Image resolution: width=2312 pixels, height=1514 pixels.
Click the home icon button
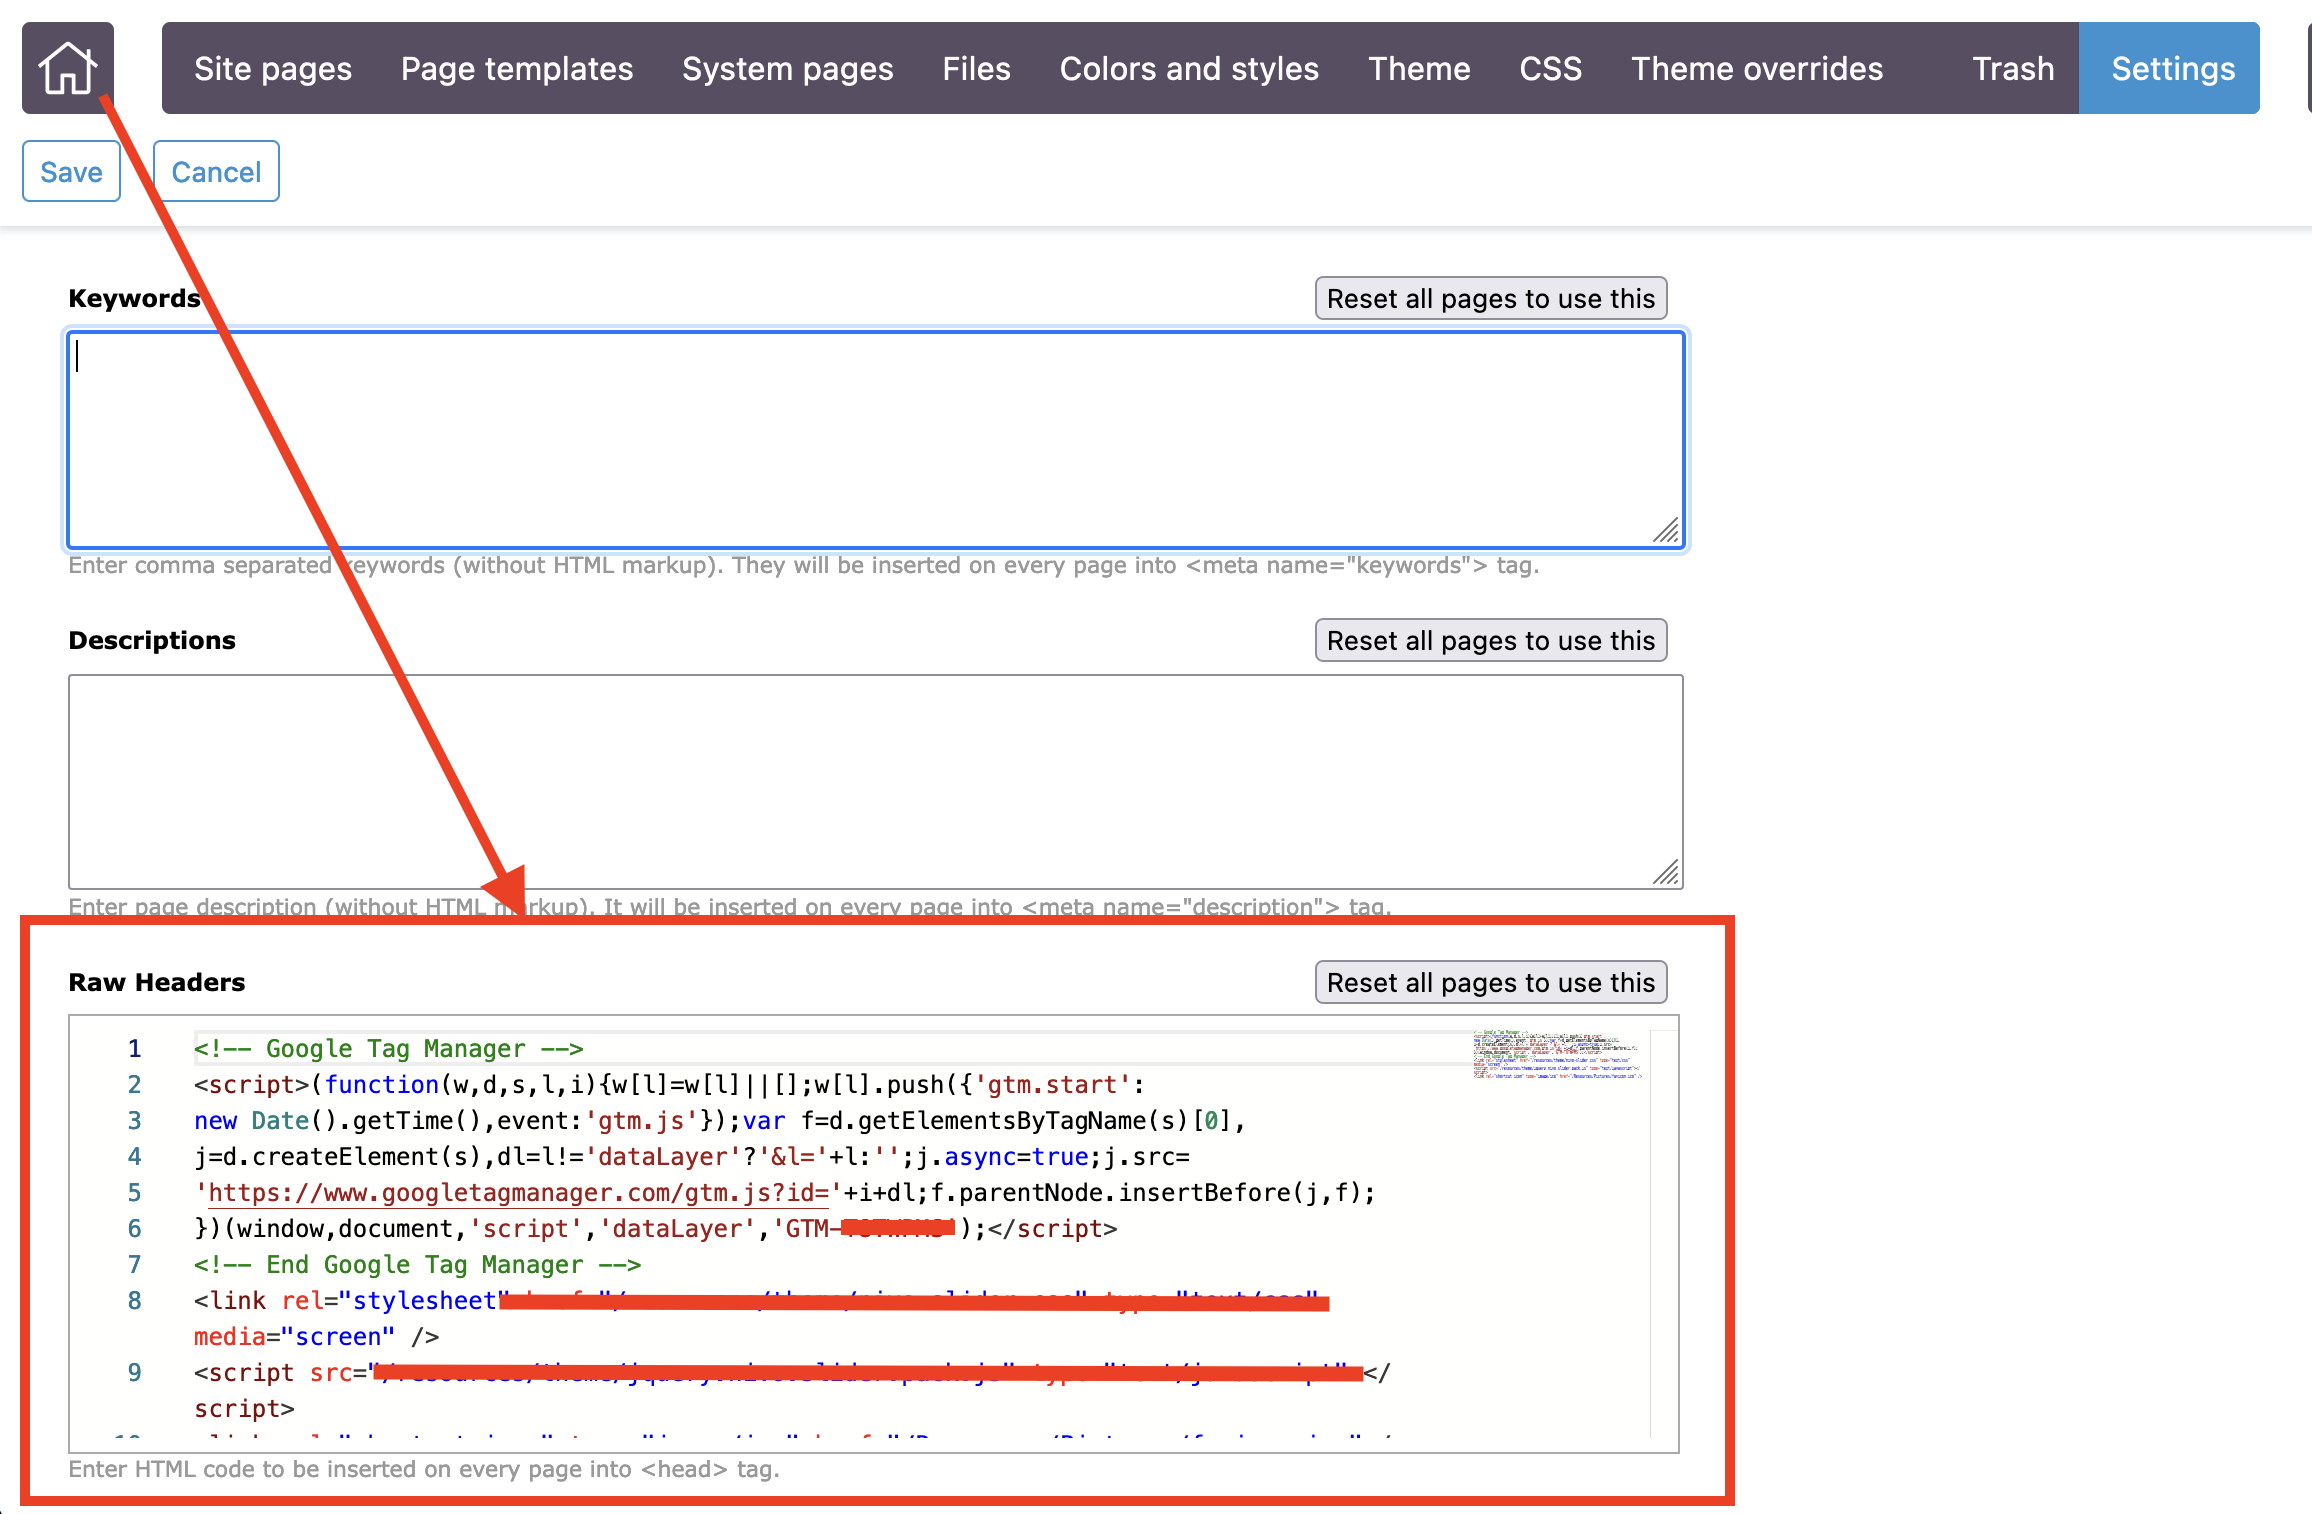pyautogui.click(x=67, y=68)
